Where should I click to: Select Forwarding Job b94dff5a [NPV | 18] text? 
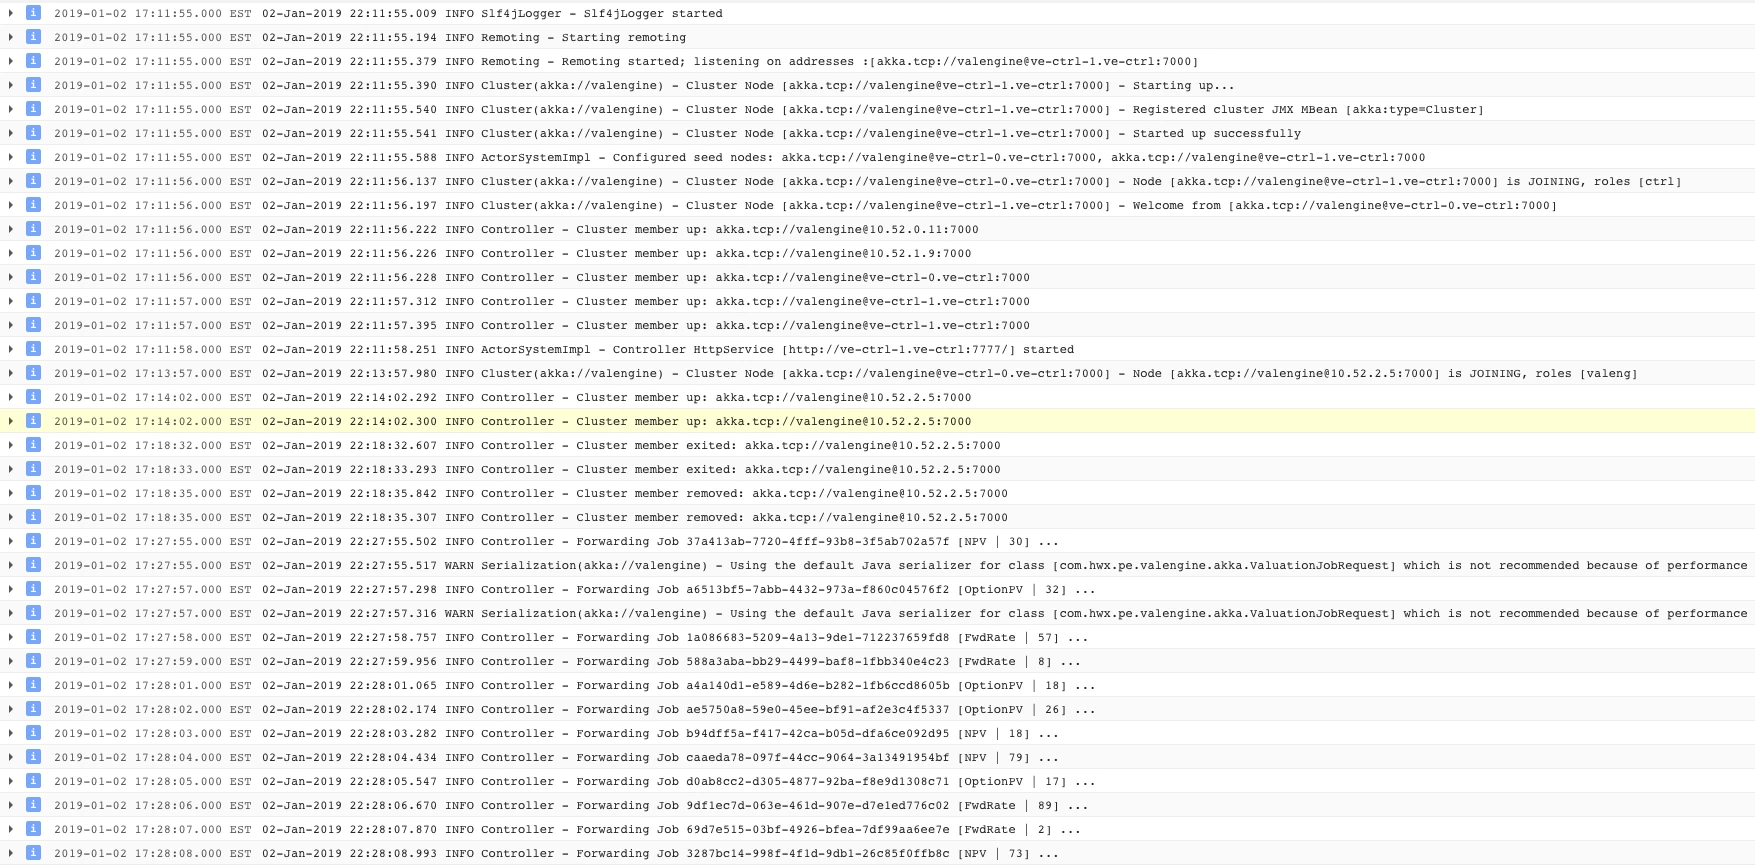click(x=660, y=733)
